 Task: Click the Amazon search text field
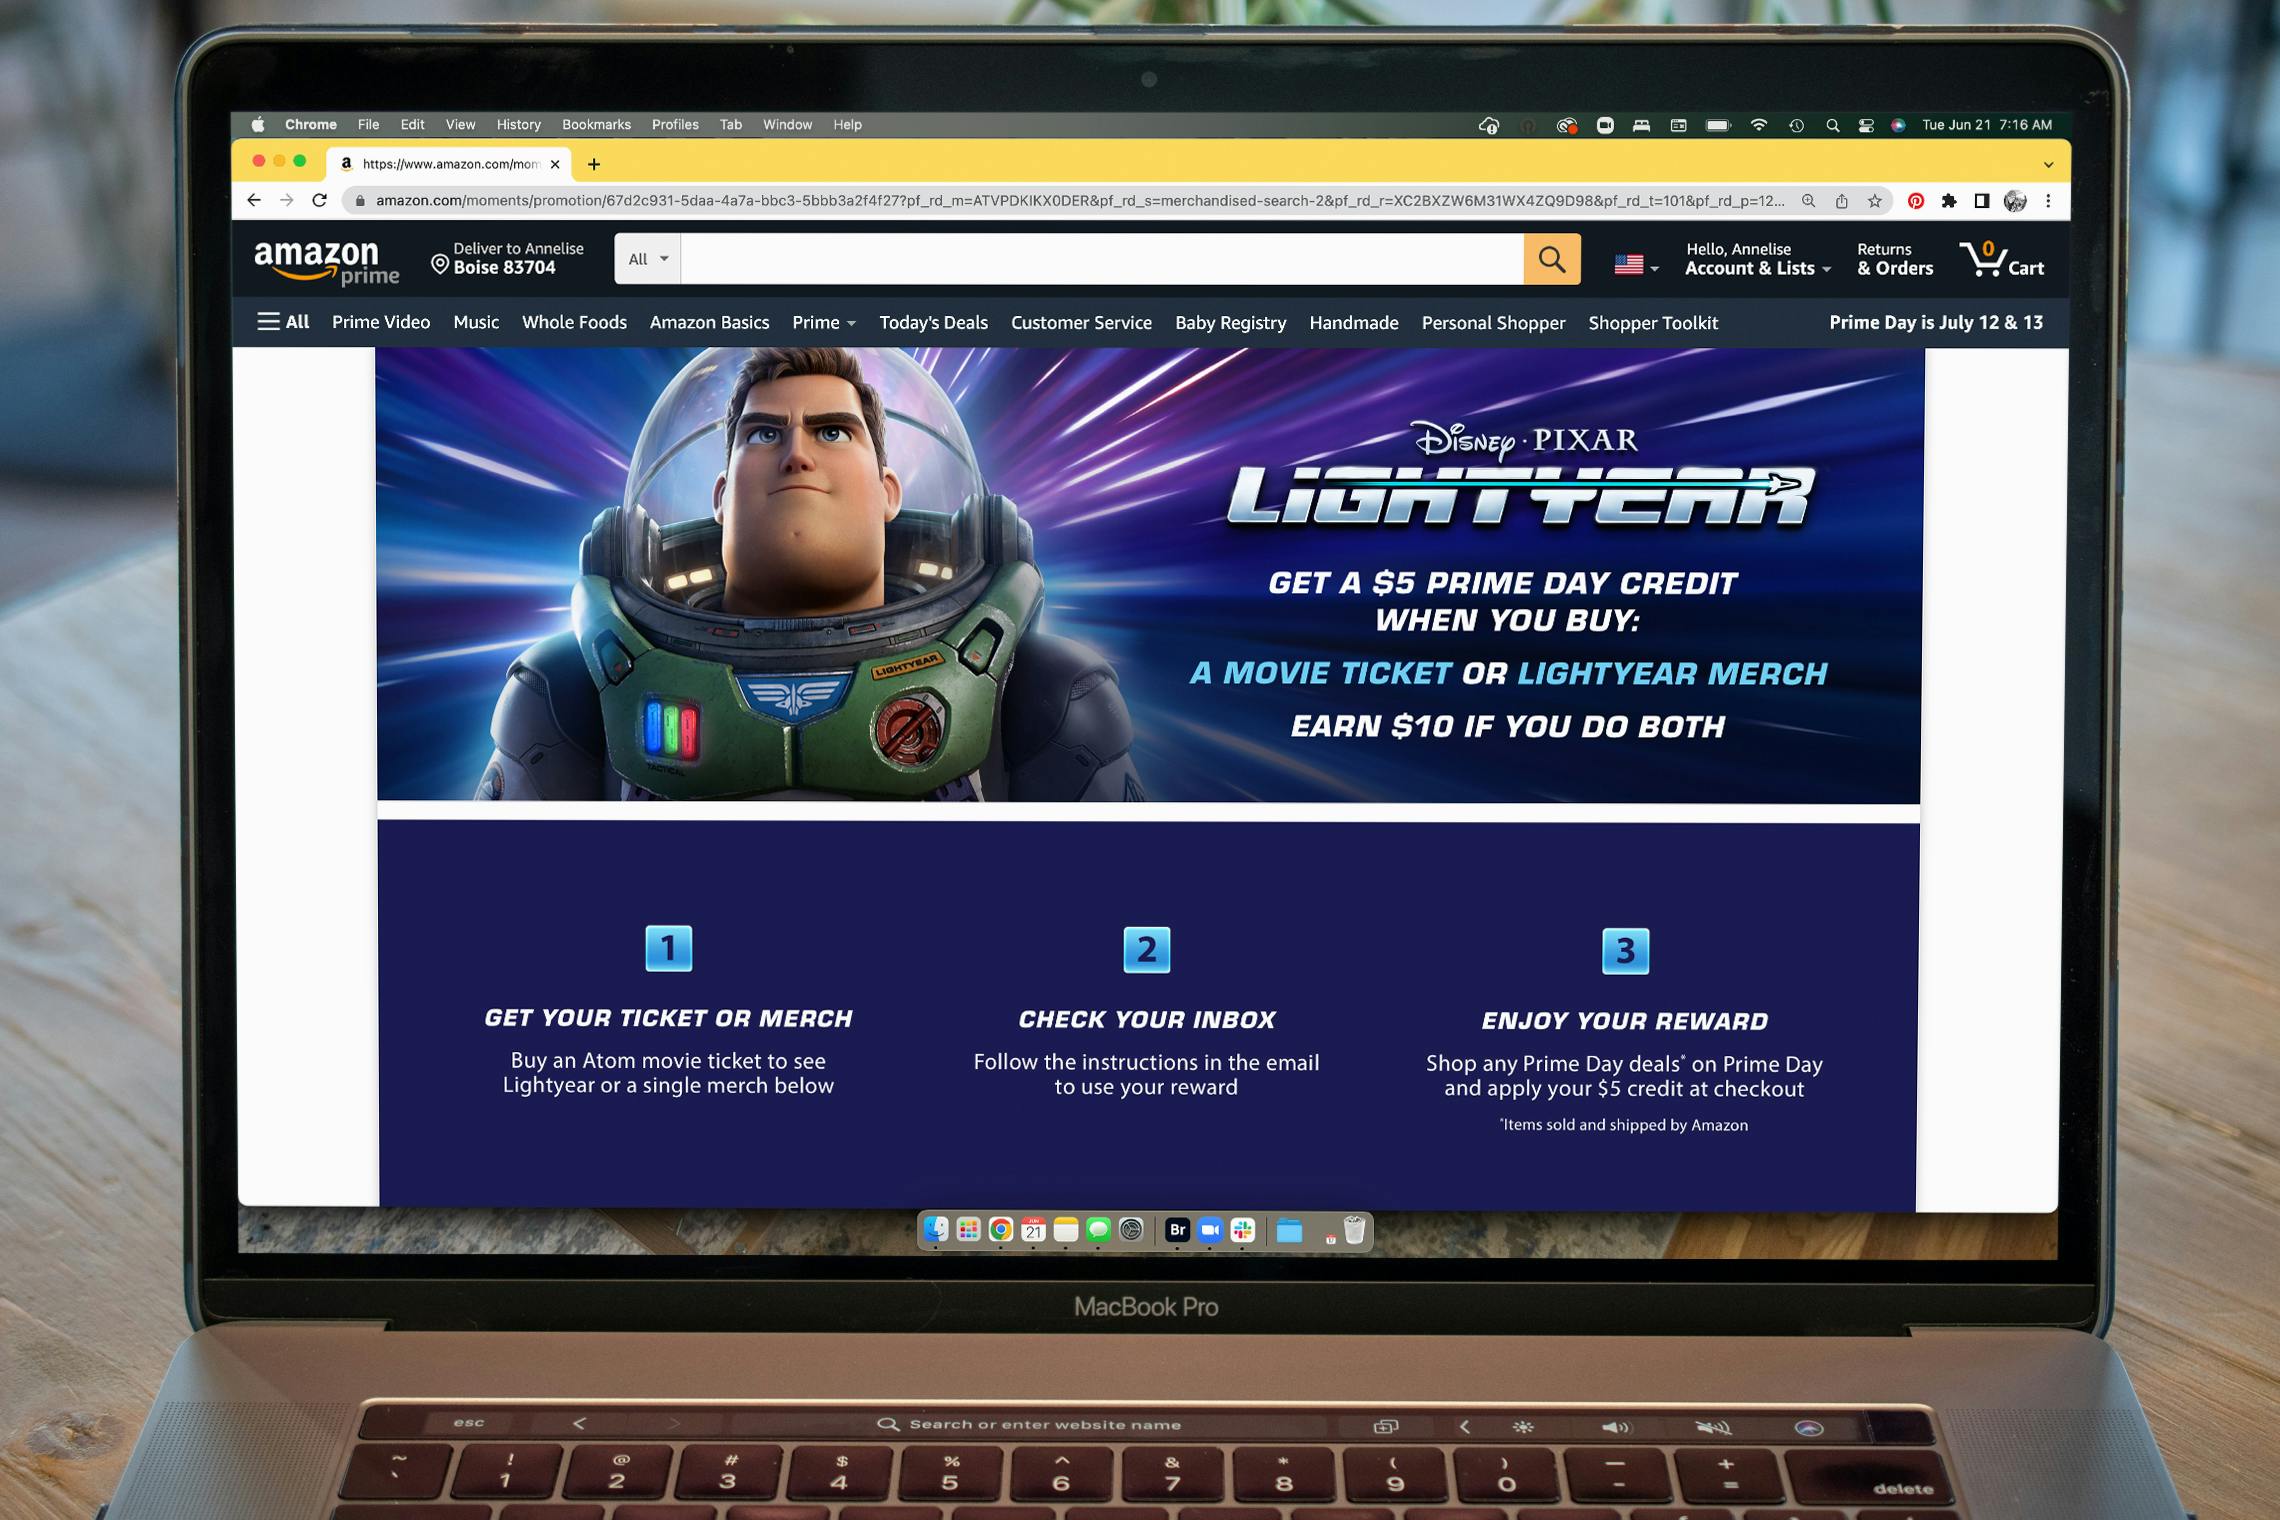pos(1100,259)
